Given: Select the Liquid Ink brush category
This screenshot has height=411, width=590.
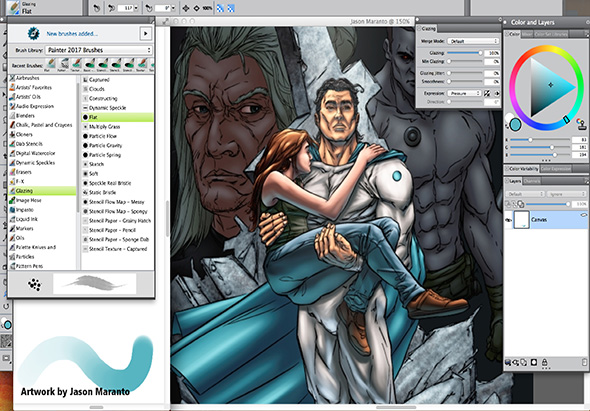Looking at the screenshot, I should pos(42,219).
